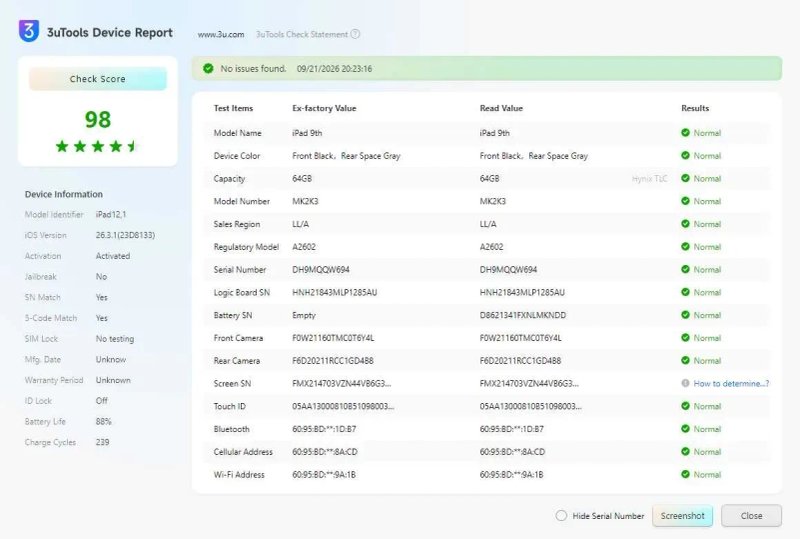Click the Touch ID row Normal check icon
Image resolution: width=800 pixels, height=539 pixels.
(685, 406)
